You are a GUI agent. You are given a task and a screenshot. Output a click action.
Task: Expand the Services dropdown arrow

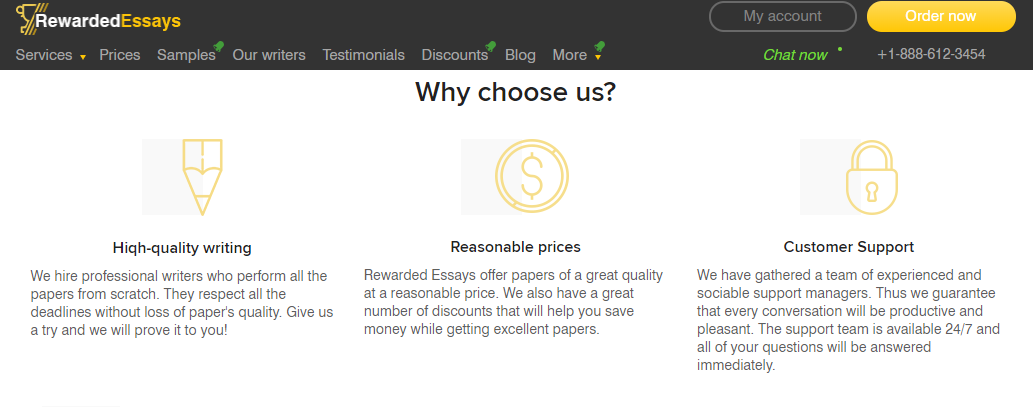click(x=83, y=57)
